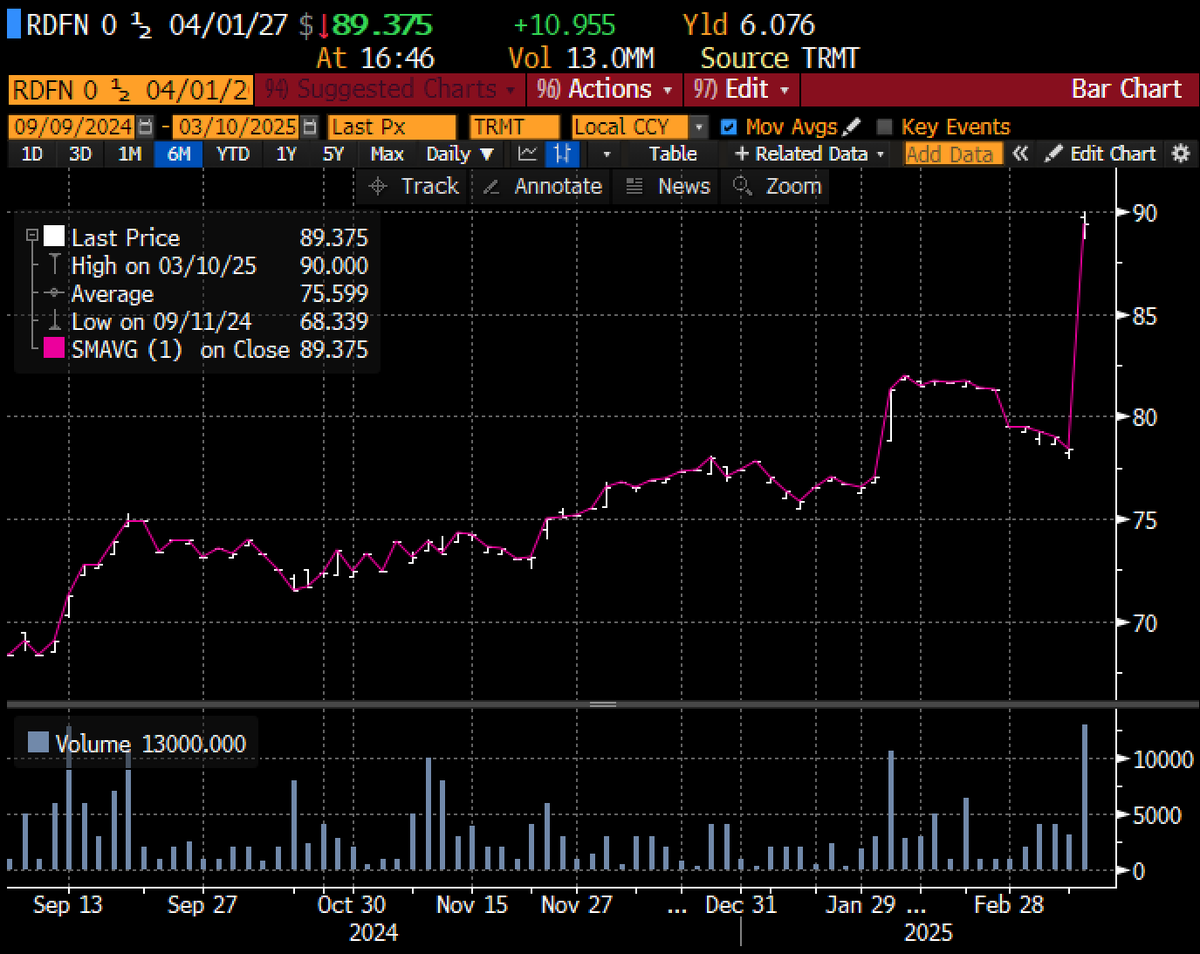Select the 1Y range tab
This screenshot has height=954, width=1200.
[287, 154]
